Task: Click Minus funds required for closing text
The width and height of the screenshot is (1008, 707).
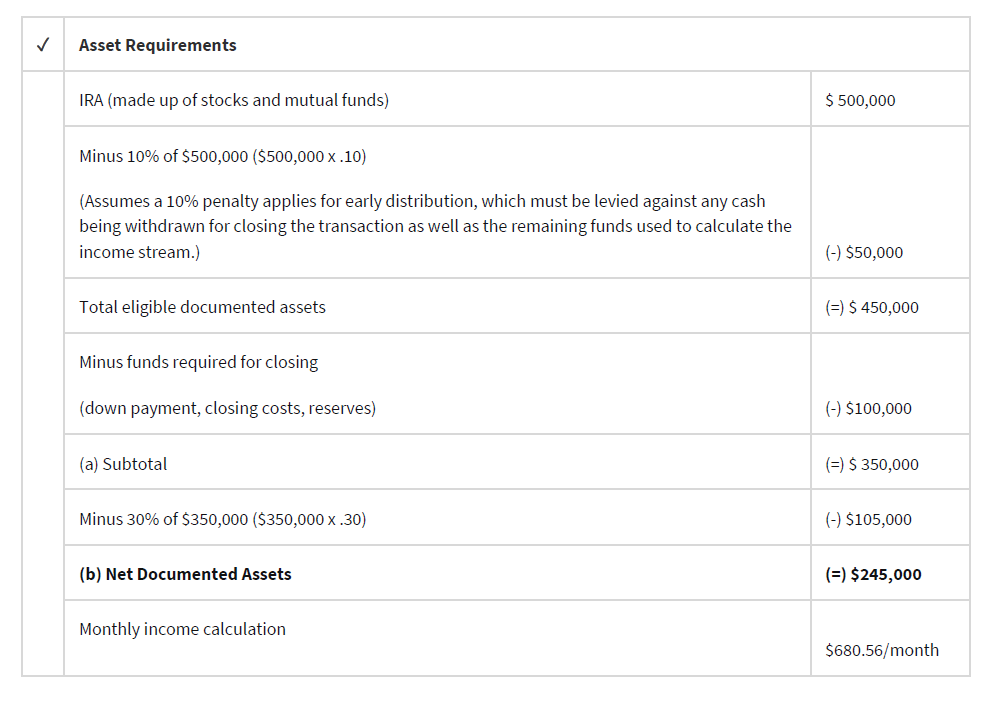Action: (198, 362)
